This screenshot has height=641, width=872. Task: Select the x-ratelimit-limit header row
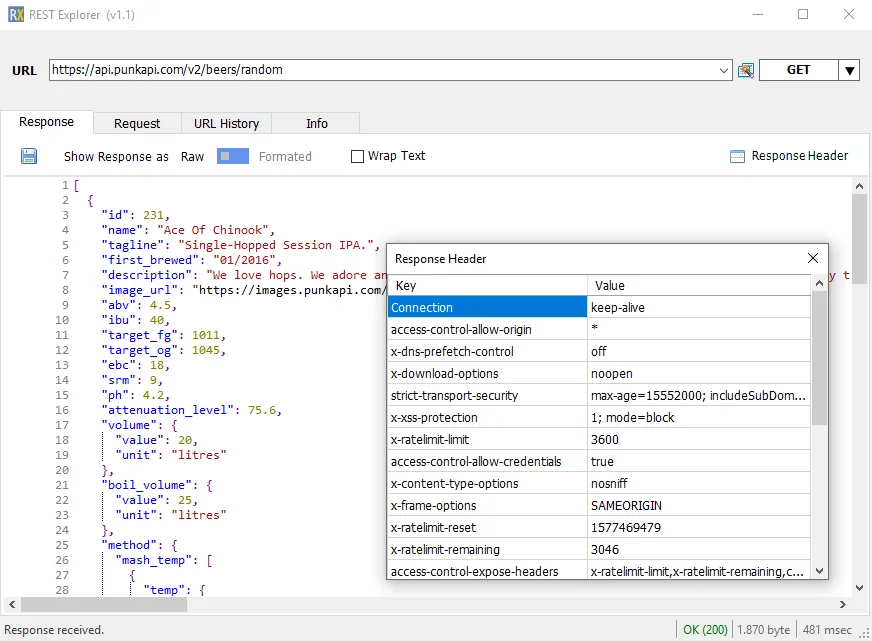click(487, 439)
